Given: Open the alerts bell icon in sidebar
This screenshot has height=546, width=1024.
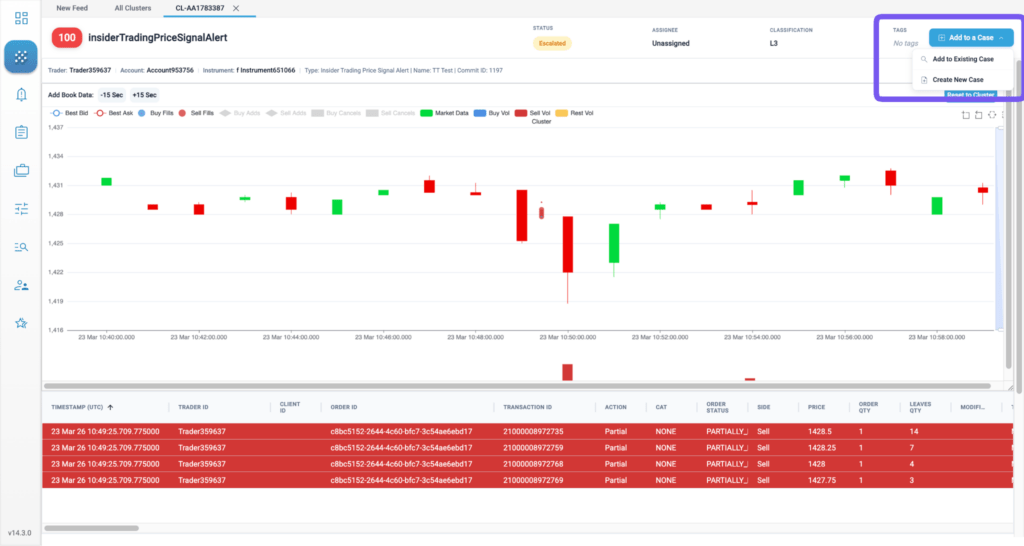Looking at the screenshot, I should (21, 95).
